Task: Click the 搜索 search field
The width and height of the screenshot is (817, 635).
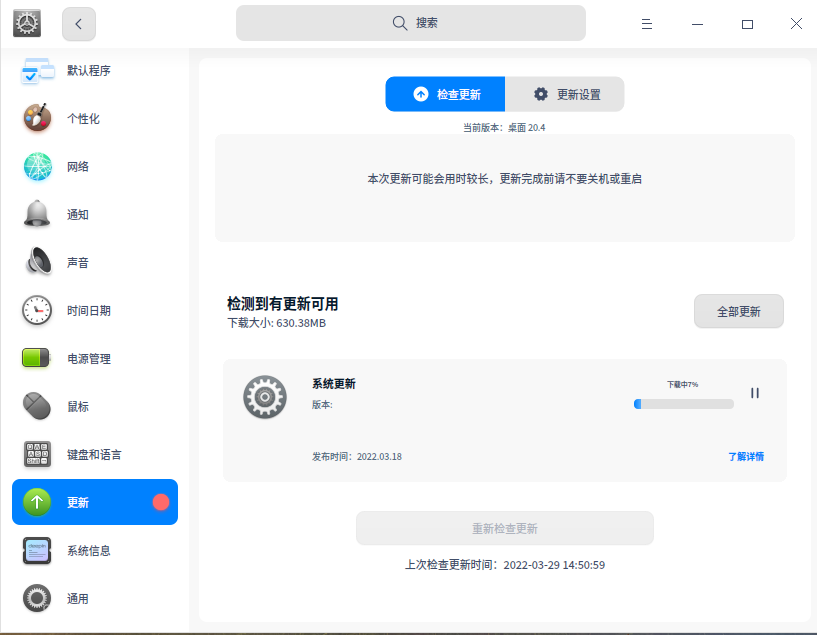Action: pos(410,22)
